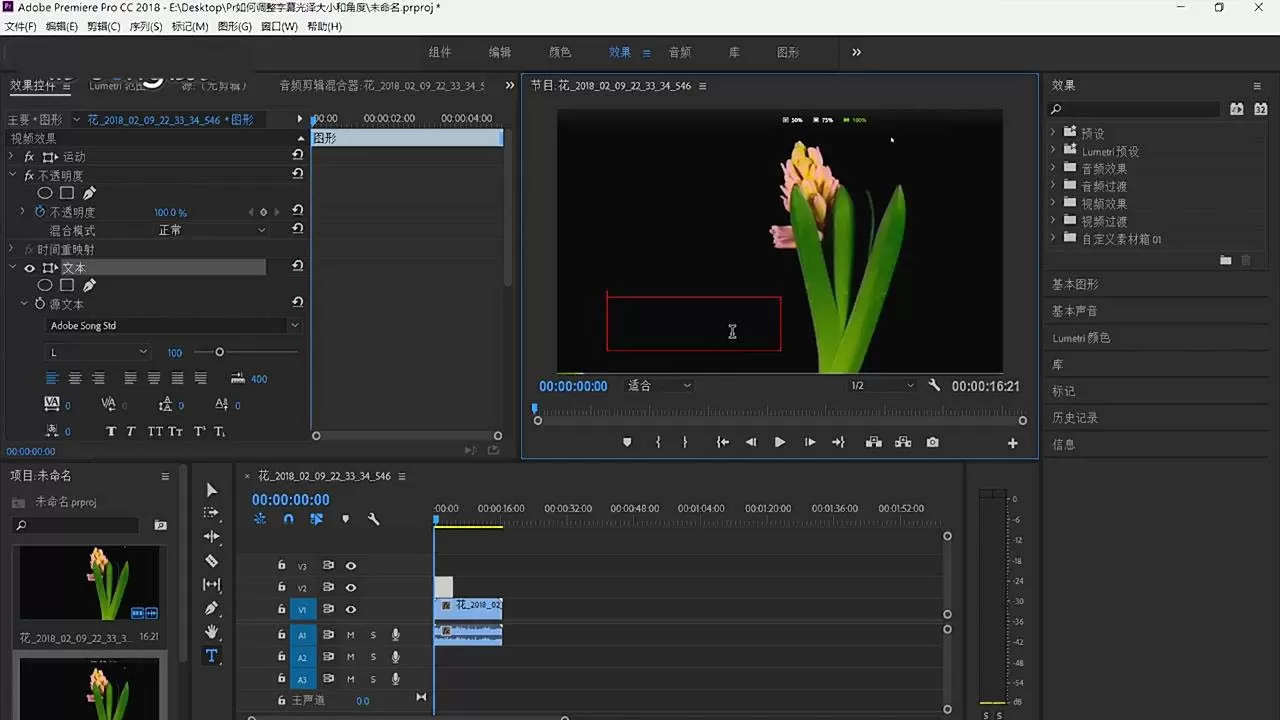
Task: Open the Lumetri颜色 panel
Action: pyautogui.click(x=1081, y=338)
